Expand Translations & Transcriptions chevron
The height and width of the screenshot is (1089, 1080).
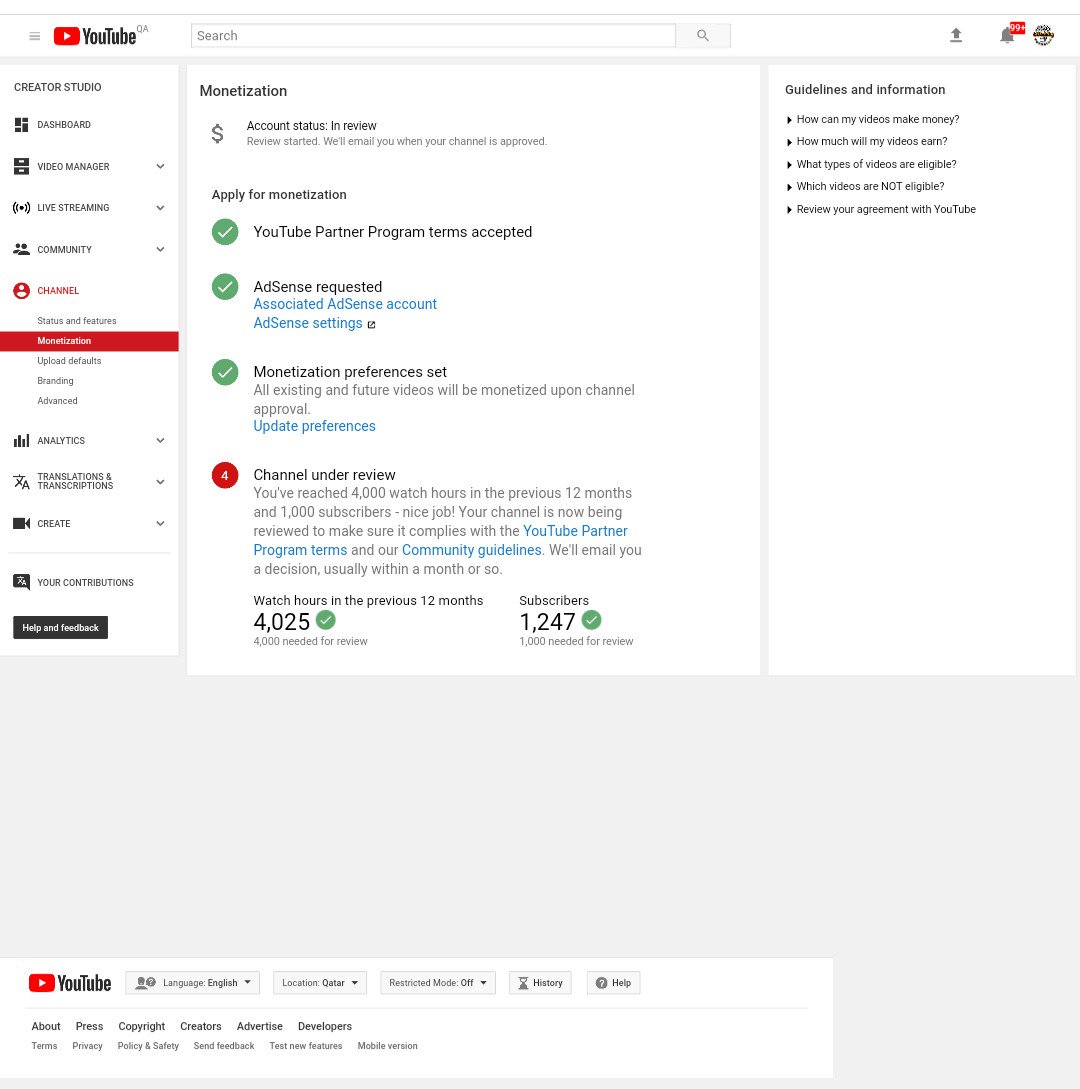pos(160,481)
